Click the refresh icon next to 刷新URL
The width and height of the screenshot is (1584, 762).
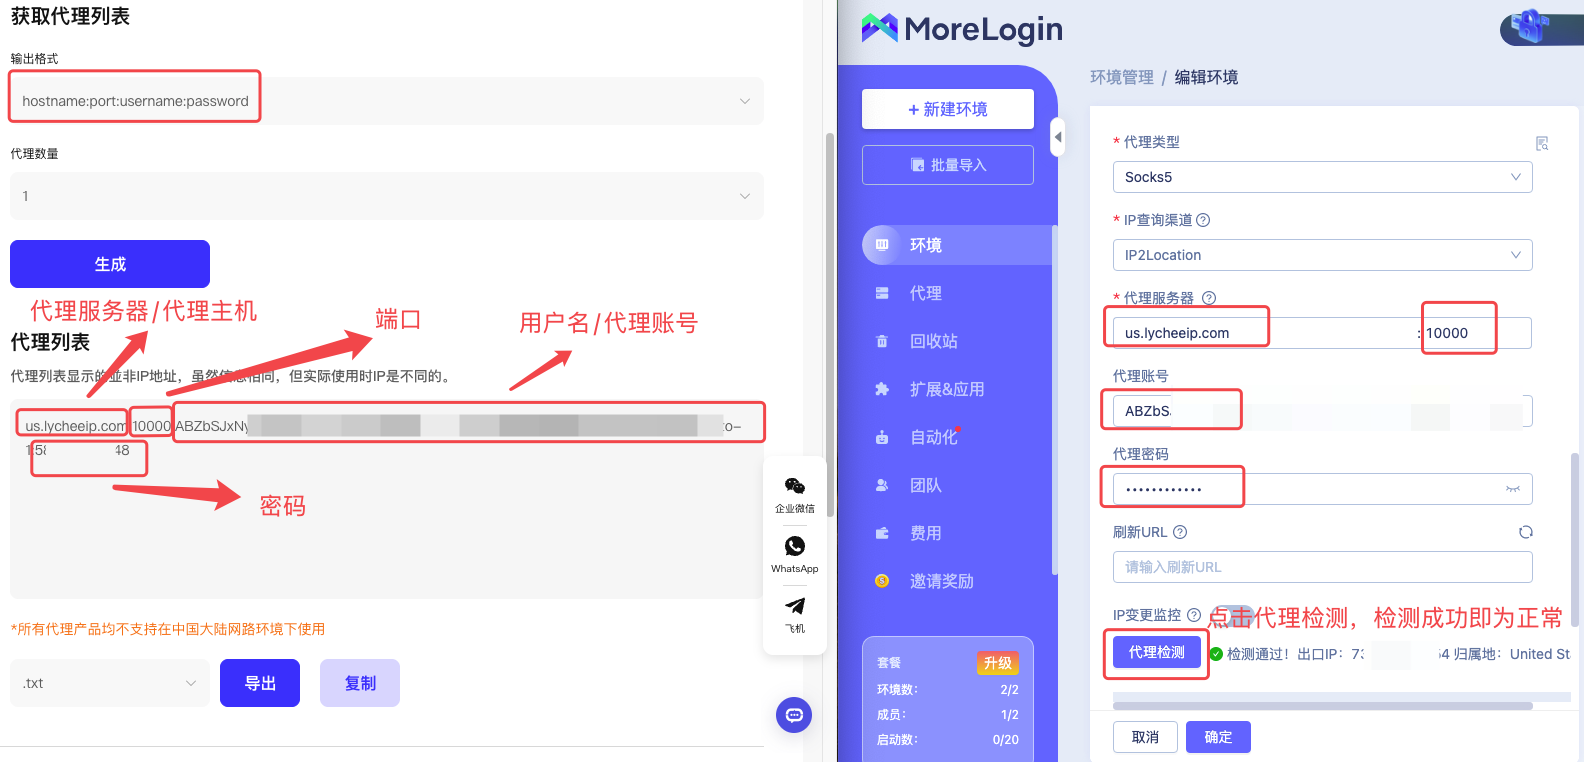point(1526,532)
